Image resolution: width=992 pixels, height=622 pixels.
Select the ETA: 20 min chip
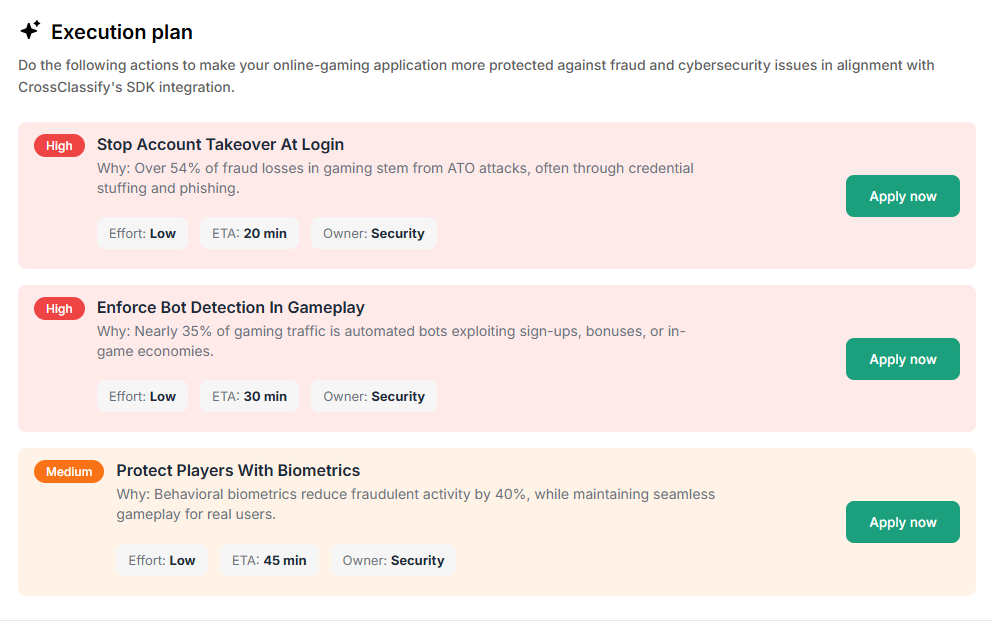point(249,233)
